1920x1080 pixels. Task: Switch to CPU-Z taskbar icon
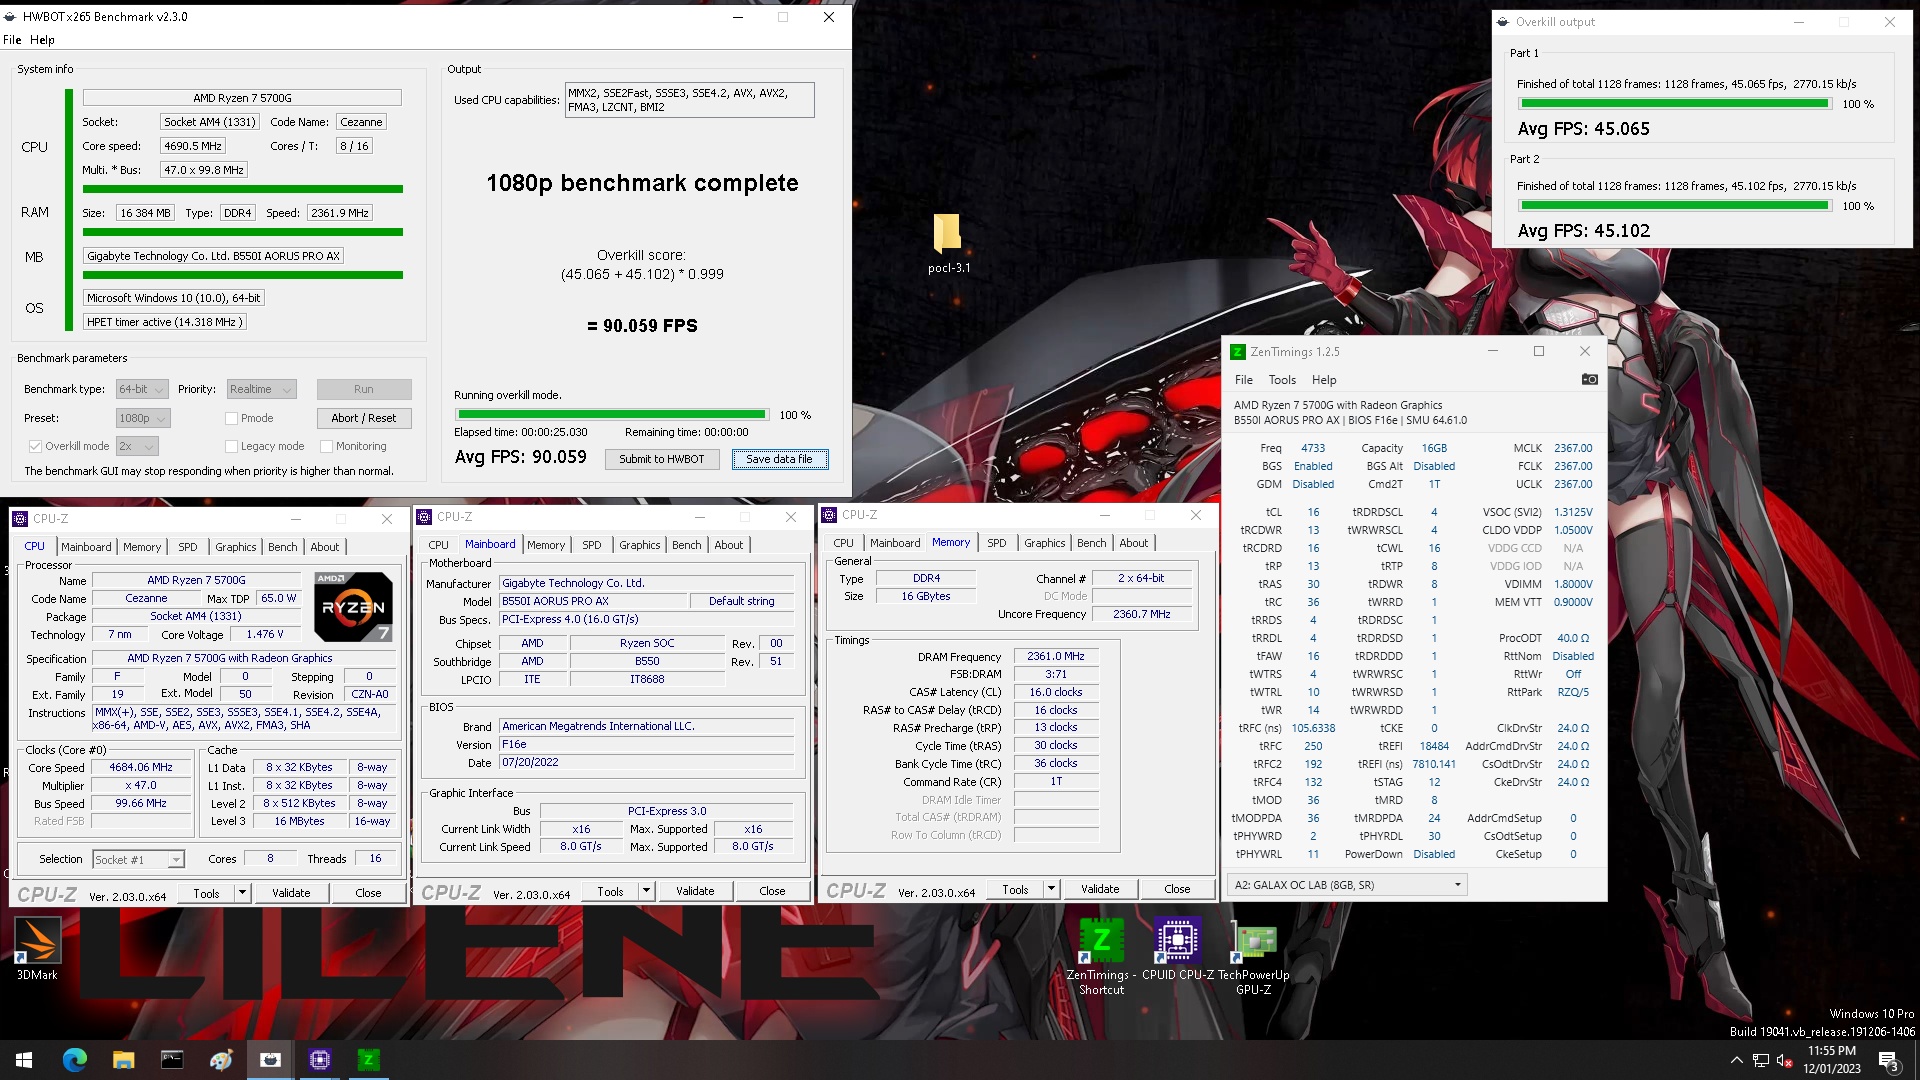click(x=320, y=1060)
